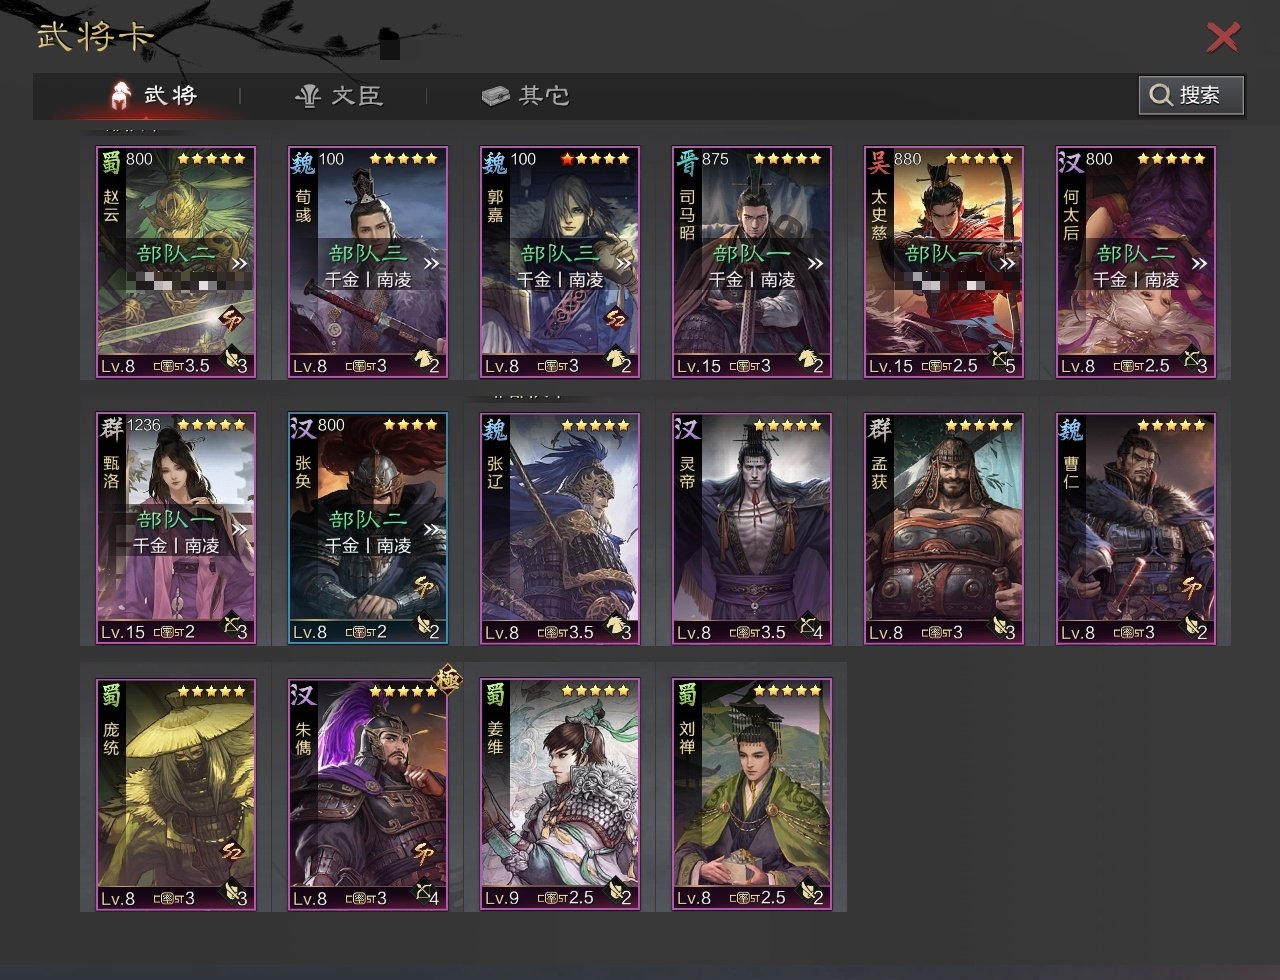This screenshot has width=1280, height=980.
Task: Select the 张奂 four-star card
Action: coord(368,528)
